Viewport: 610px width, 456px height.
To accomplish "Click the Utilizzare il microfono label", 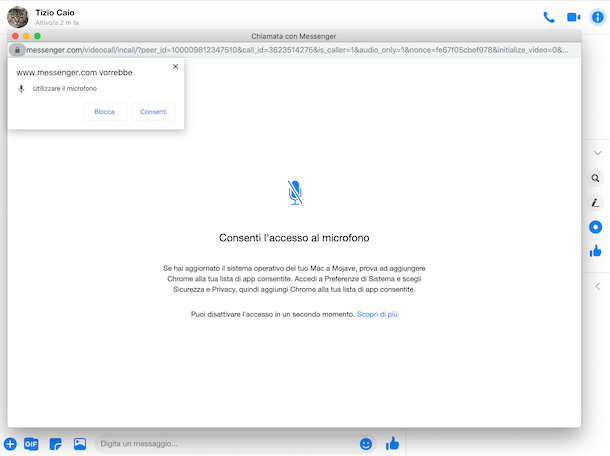I will 65,89.
